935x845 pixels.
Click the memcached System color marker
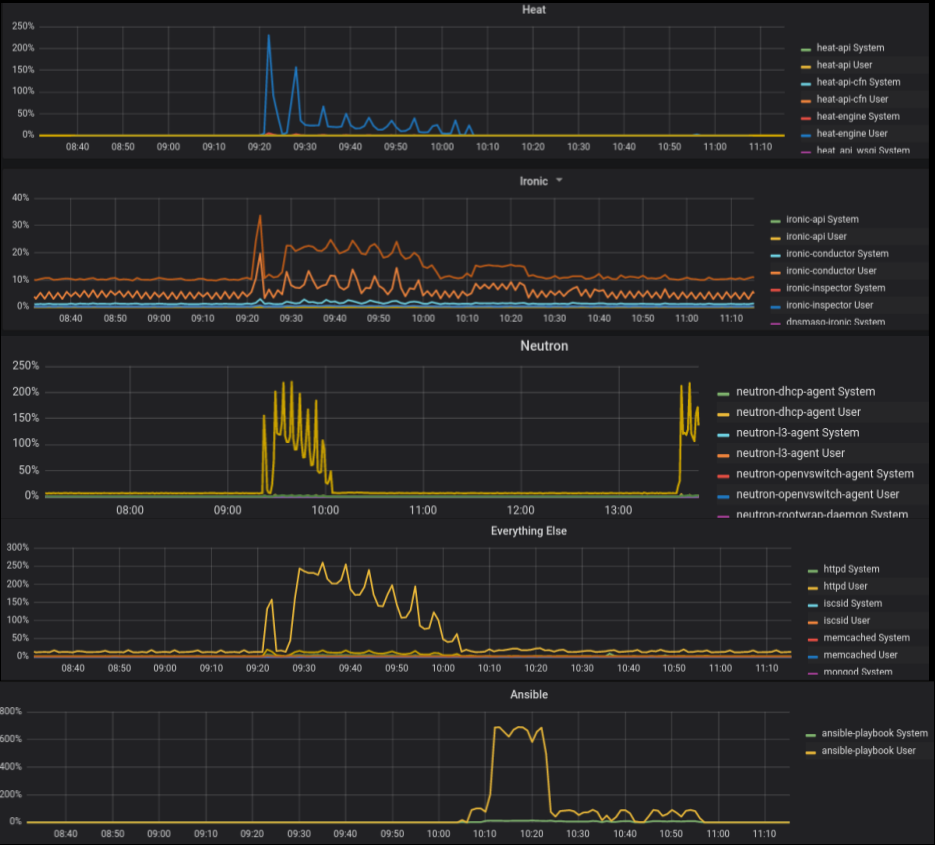coord(811,638)
